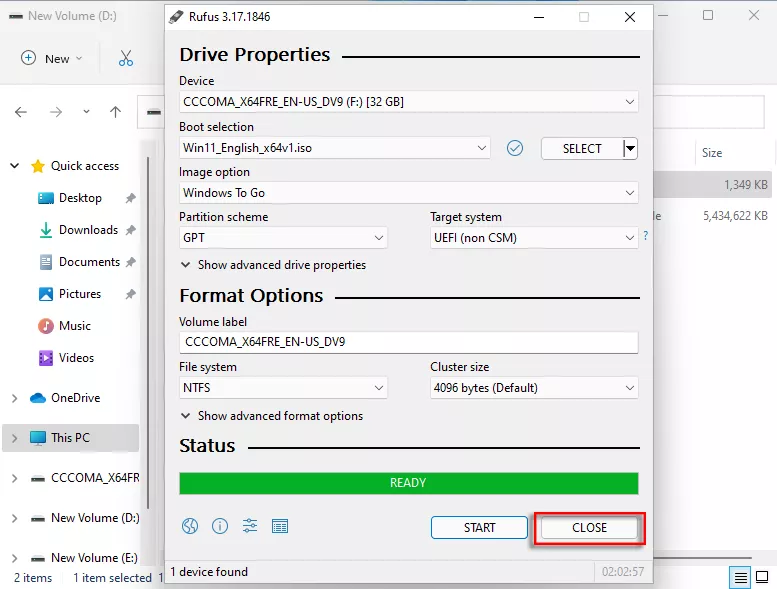Click the START button
Image resolution: width=777 pixels, height=589 pixels.
pyautogui.click(x=479, y=528)
